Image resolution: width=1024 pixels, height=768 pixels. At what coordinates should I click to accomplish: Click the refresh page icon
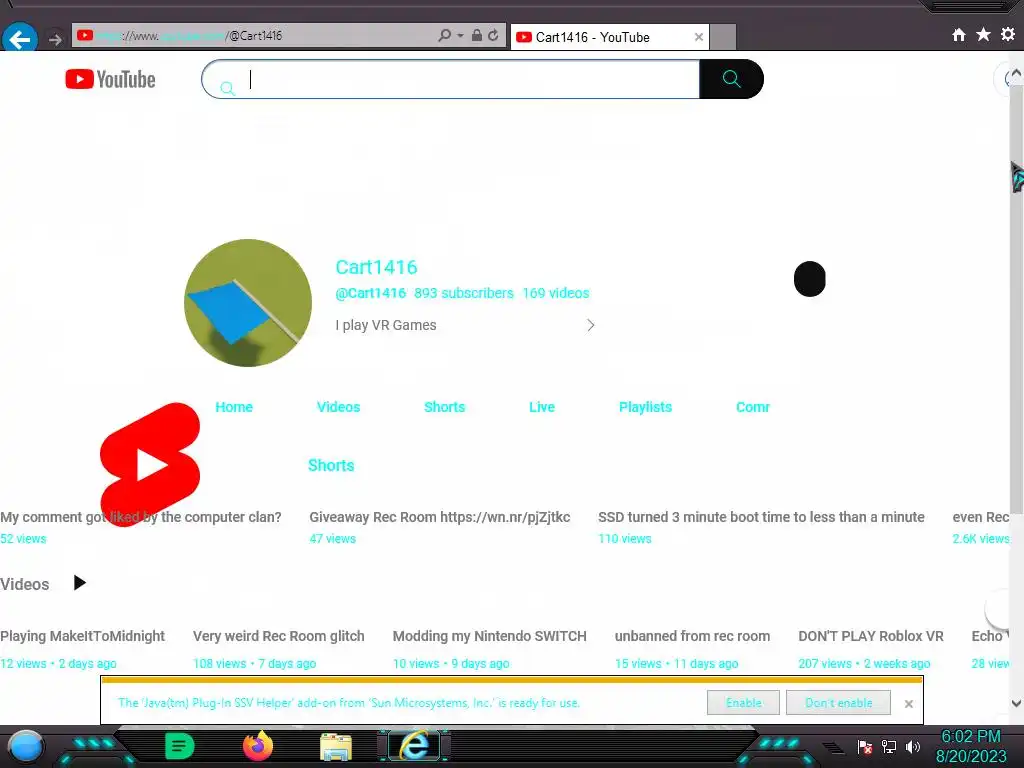(494, 35)
